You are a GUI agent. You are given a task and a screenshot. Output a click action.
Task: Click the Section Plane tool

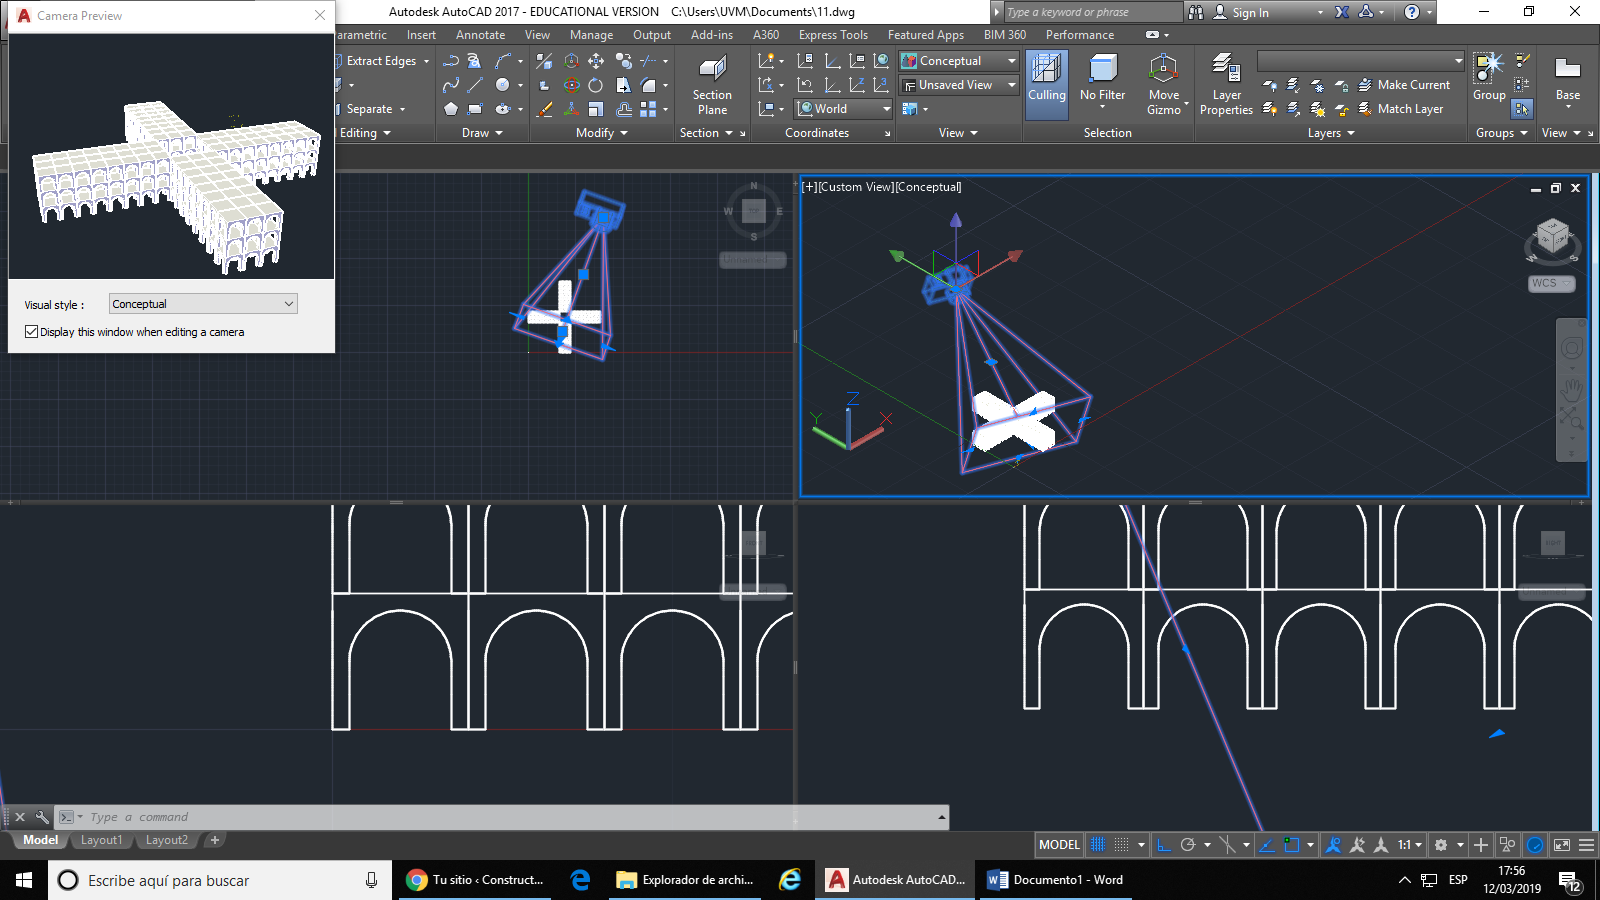712,84
